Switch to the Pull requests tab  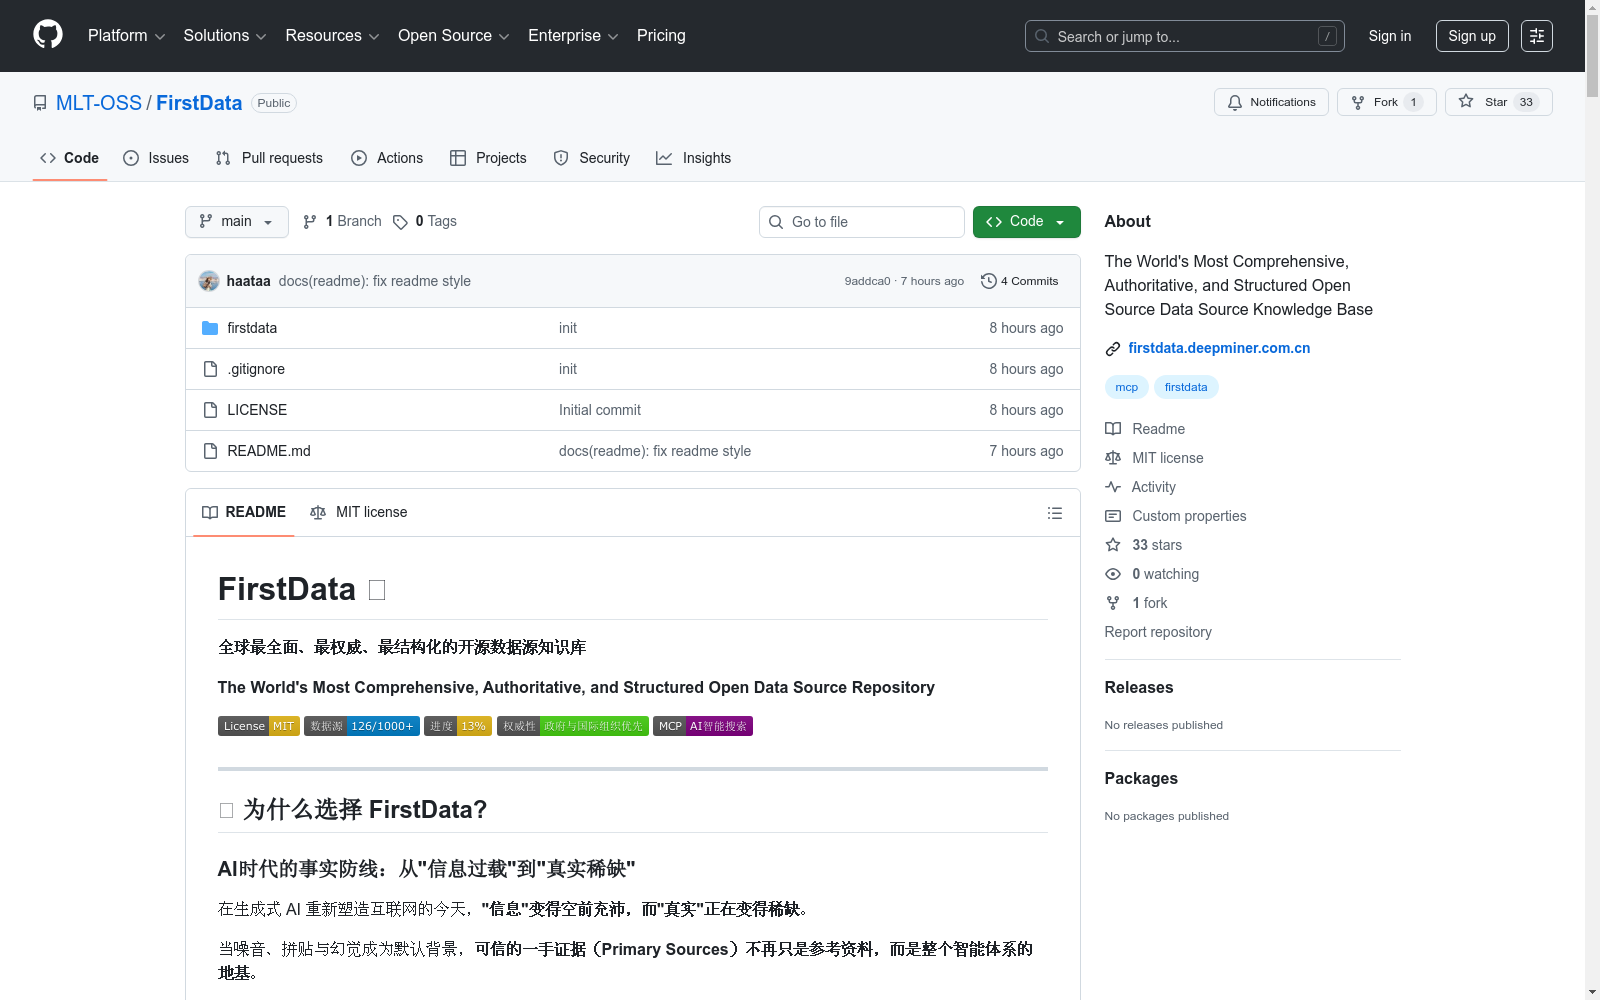point(269,158)
